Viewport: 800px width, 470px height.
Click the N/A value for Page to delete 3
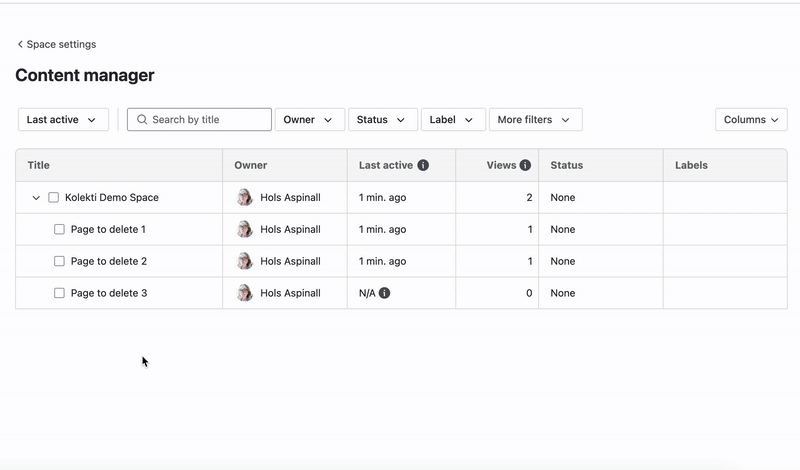(367, 293)
